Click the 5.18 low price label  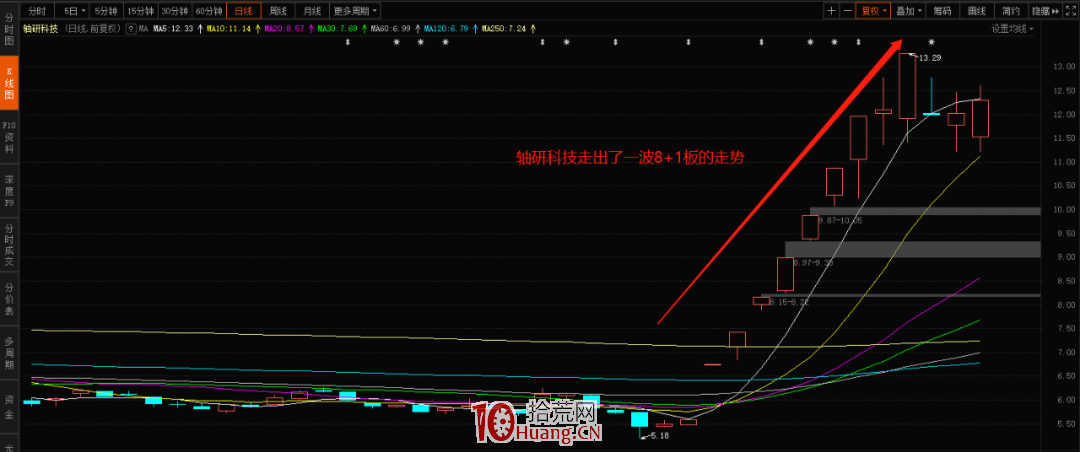pos(658,435)
